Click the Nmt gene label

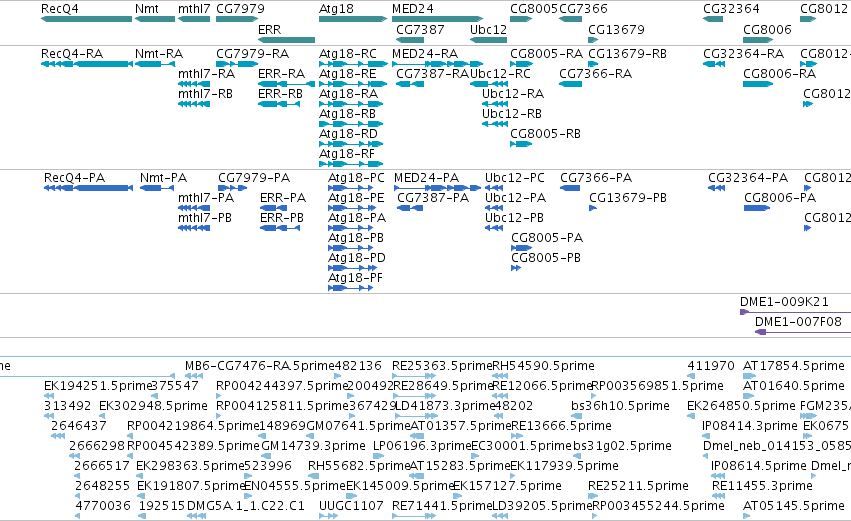pos(147,9)
